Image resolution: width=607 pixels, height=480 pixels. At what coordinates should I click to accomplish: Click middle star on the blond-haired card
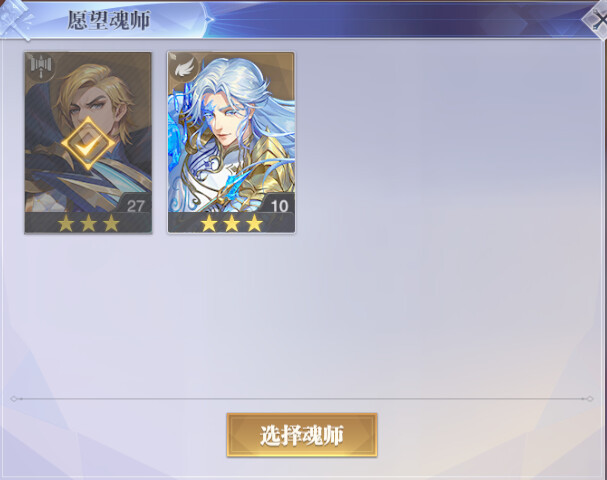pyautogui.click(x=89, y=223)
